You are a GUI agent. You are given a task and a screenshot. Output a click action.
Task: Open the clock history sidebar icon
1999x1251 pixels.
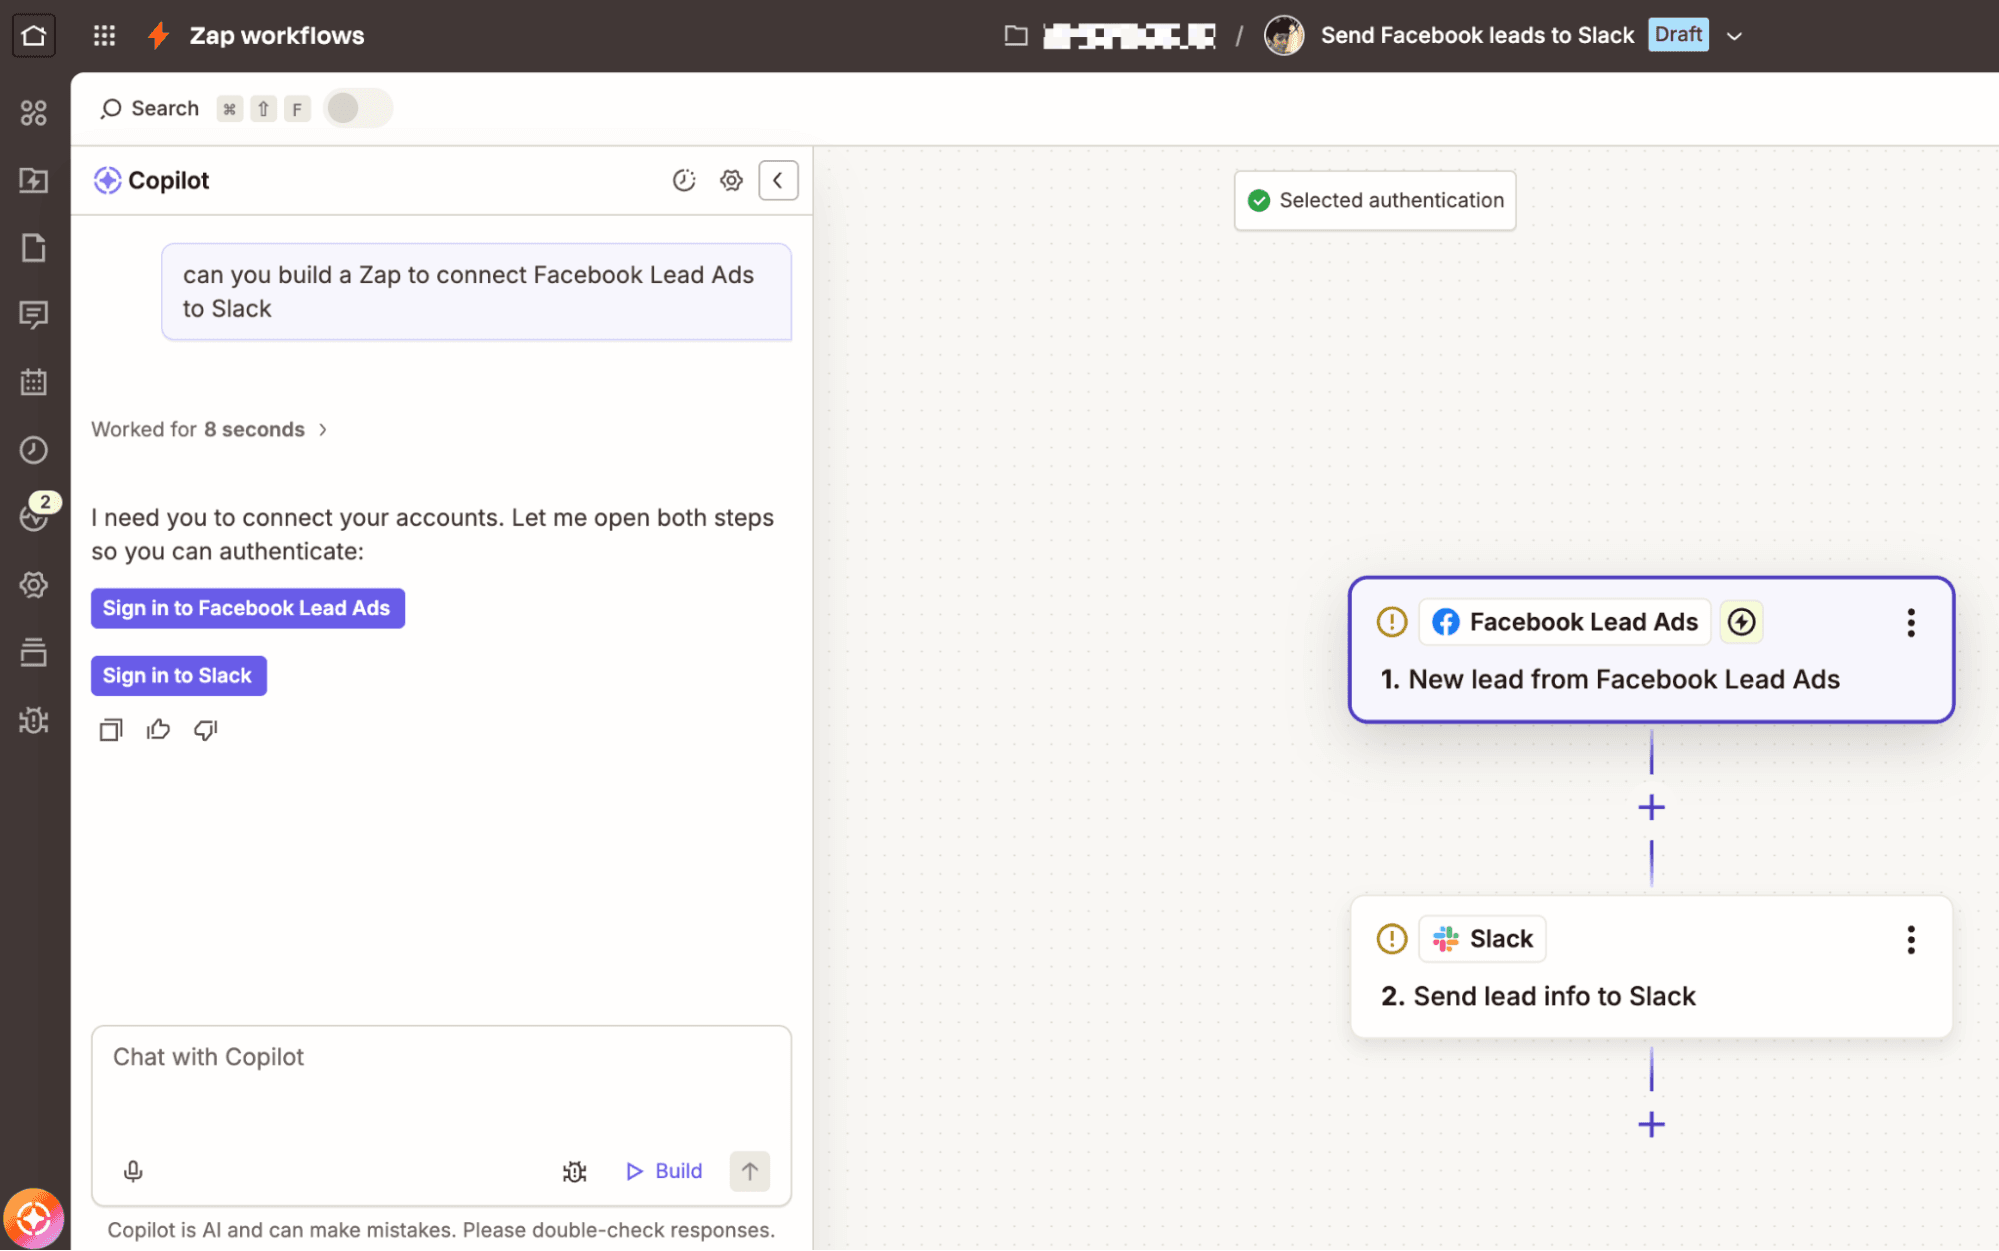[x=34, y=450]
